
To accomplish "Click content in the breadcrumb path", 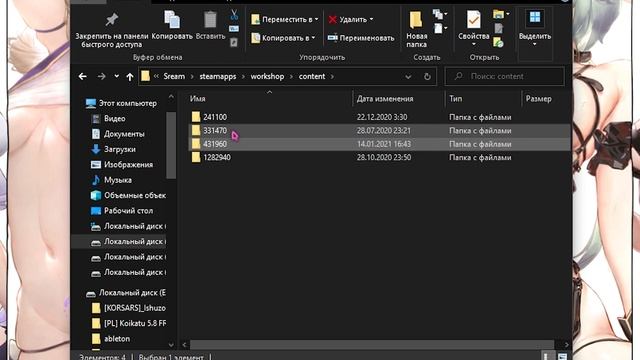I will click(312, 76).
